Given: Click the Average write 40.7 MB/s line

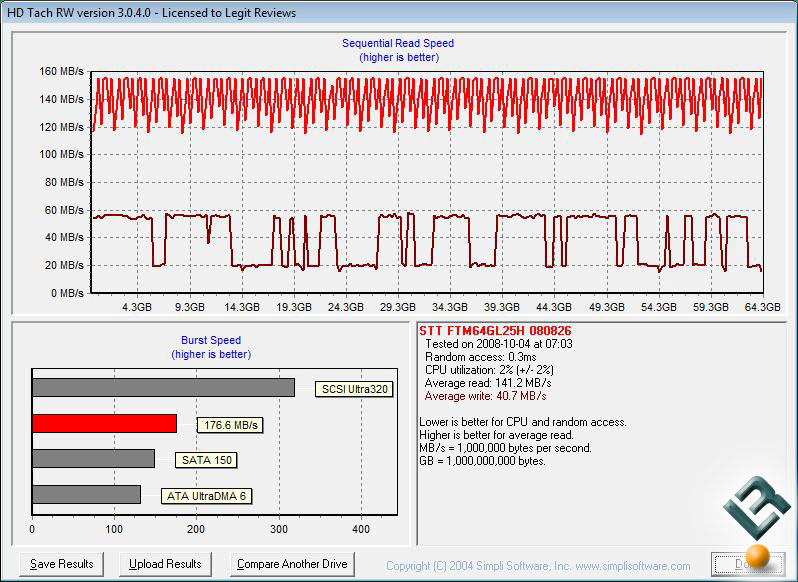Looking at the screenshot, I should (487, 396).
